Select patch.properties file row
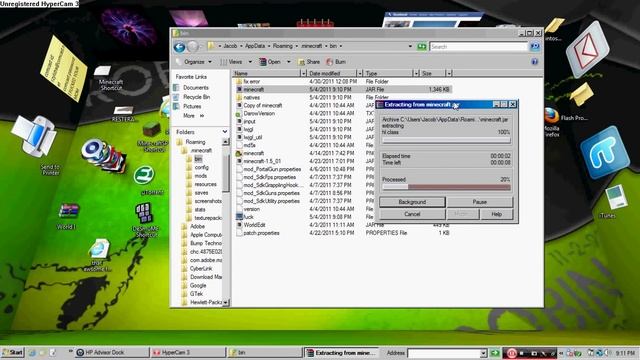Screen dimensions: 640x360 (x=343, y=233)
